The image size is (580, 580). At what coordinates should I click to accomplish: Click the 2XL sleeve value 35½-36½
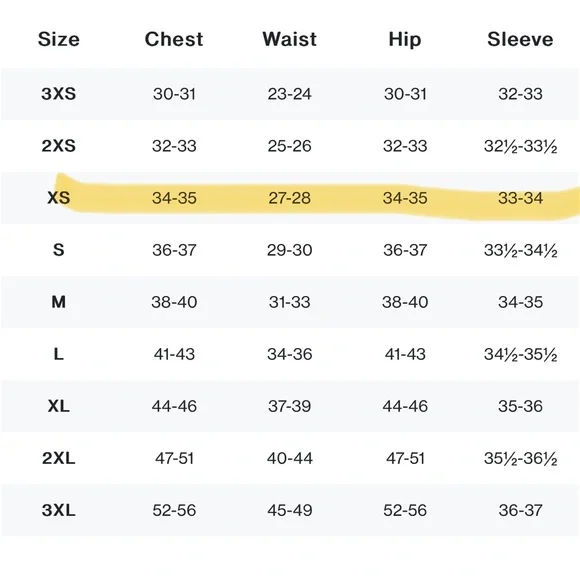(x=520, y=459)
